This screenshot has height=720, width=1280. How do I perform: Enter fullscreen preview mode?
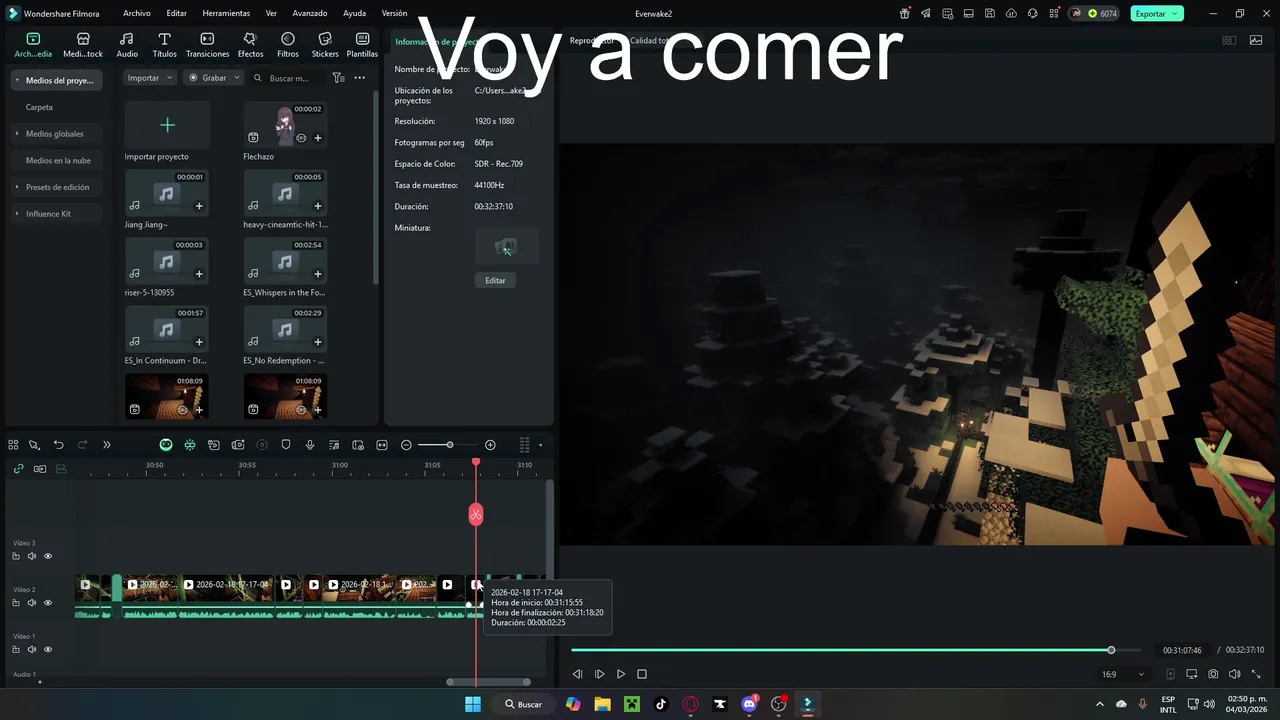(x=1256, y=674)
